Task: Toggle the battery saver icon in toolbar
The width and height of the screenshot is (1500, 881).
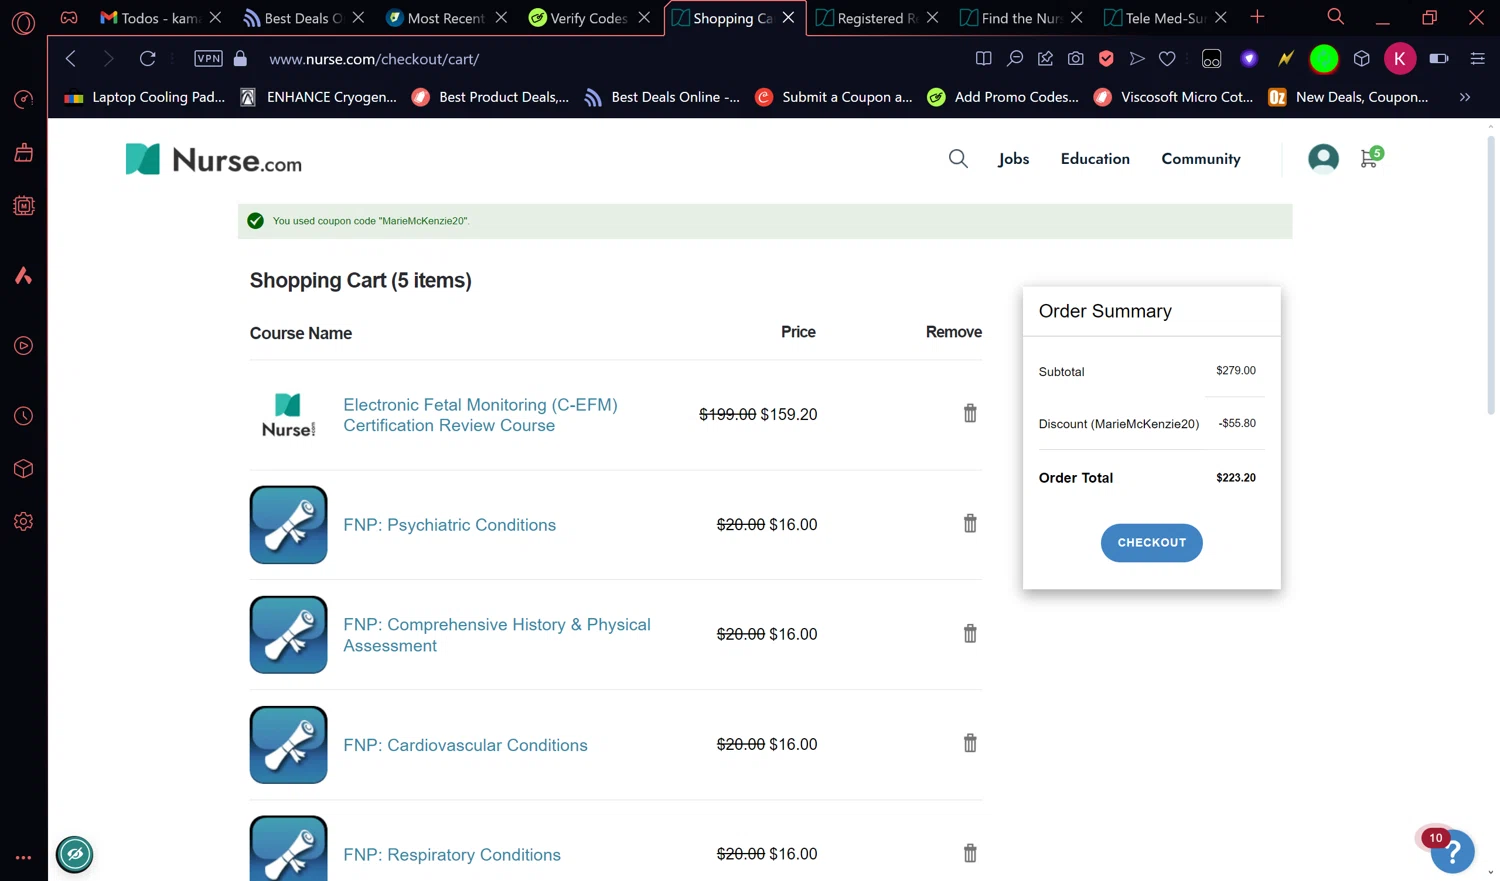Action: click(x=1439, y=59)
